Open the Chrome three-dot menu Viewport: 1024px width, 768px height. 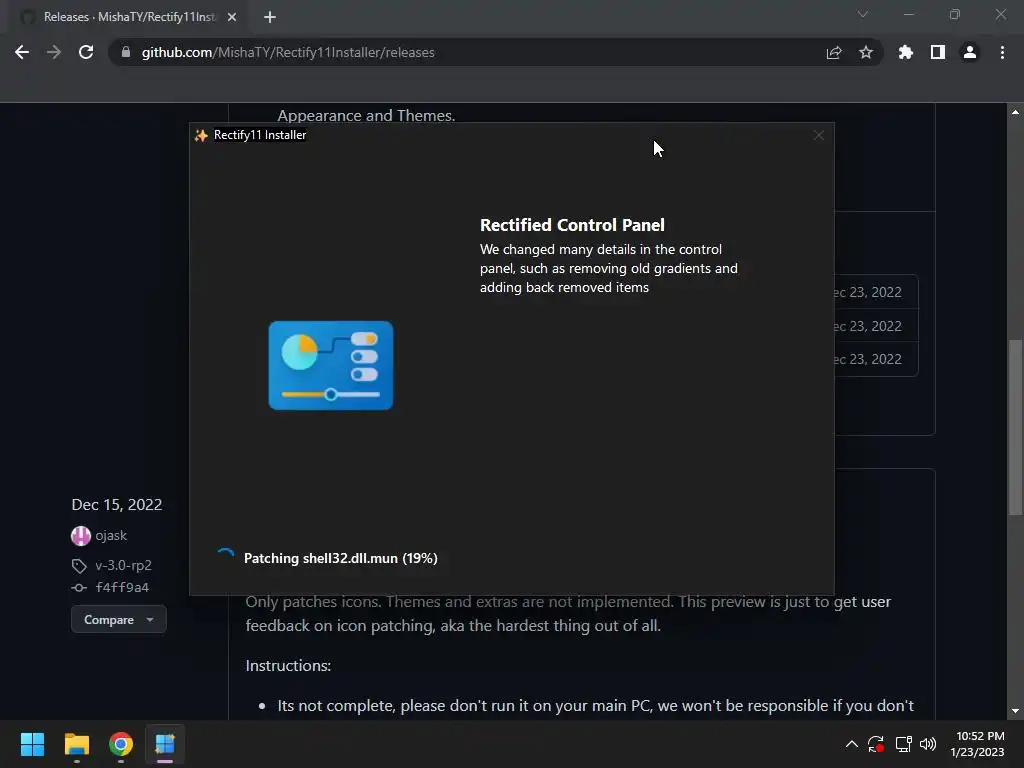[1002, 52]
